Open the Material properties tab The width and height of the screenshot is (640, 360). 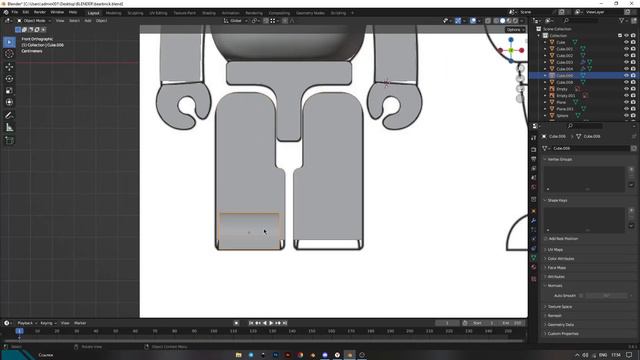[533, 267]
